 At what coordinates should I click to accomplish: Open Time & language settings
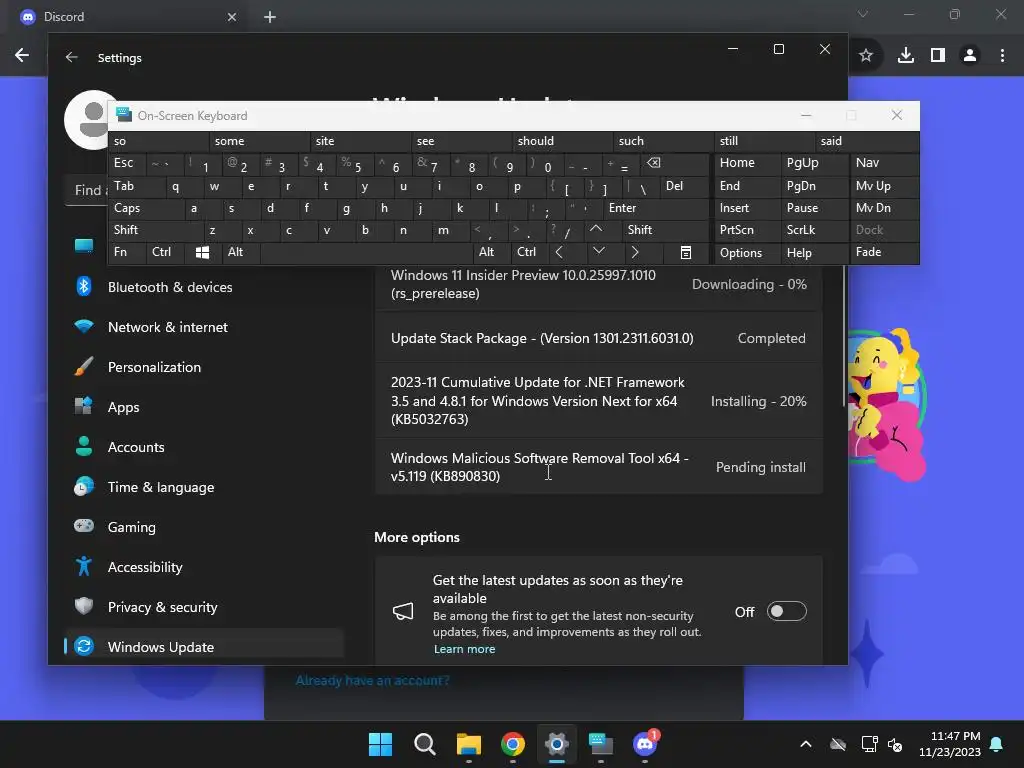click(x=204, y=487)
